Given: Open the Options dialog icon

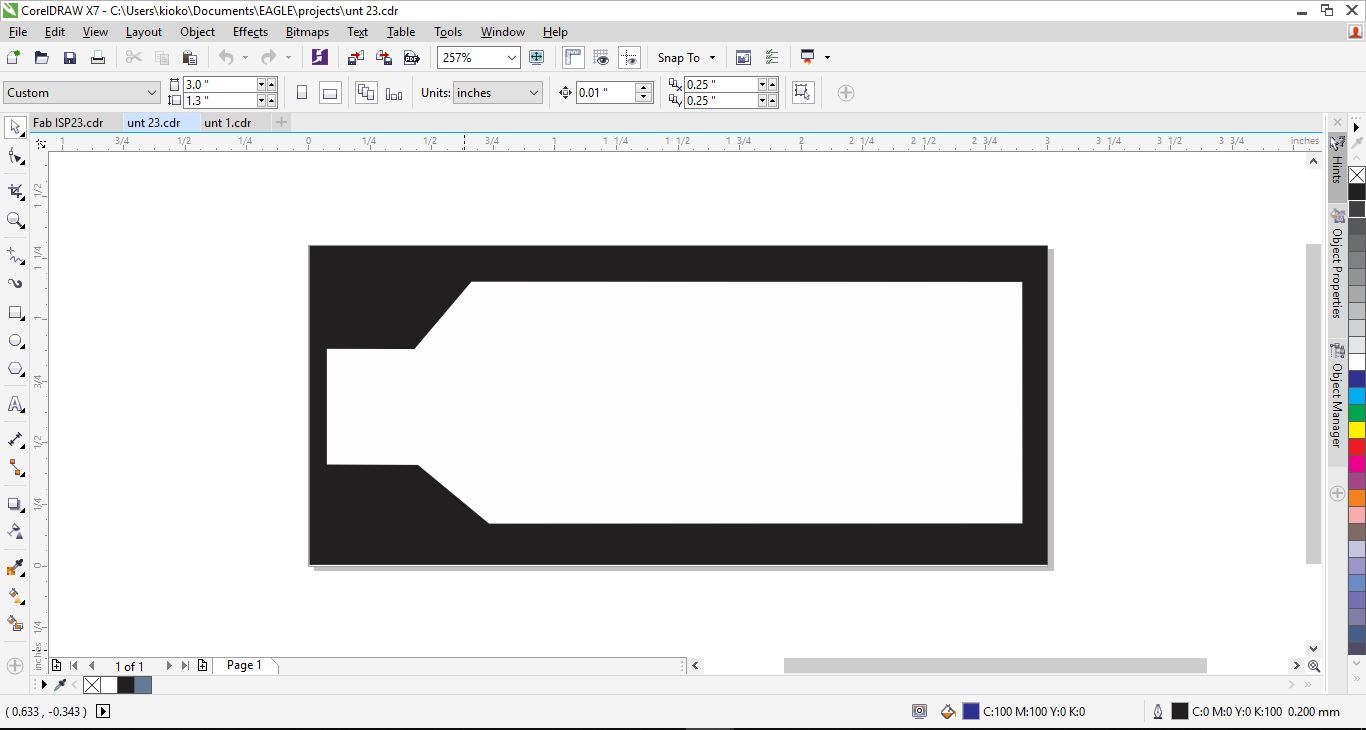Looking at the screenshot, I should pos(771,58).
